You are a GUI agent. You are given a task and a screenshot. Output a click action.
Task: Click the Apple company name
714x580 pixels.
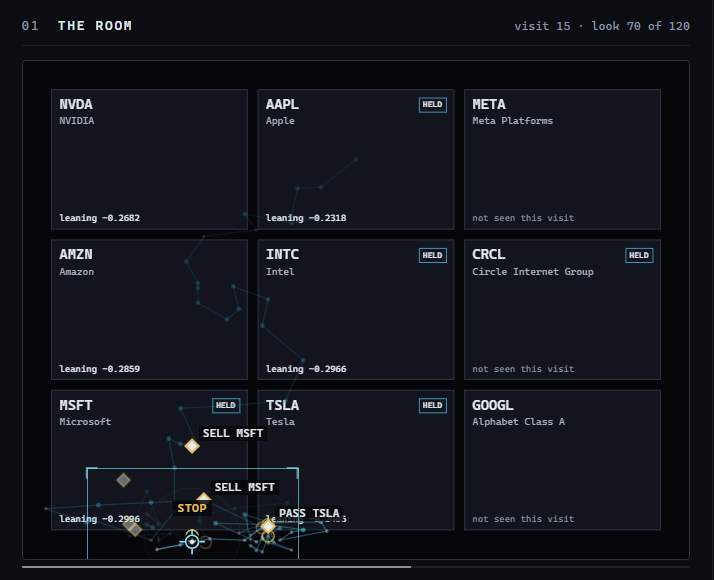click(x=280, y=121)
